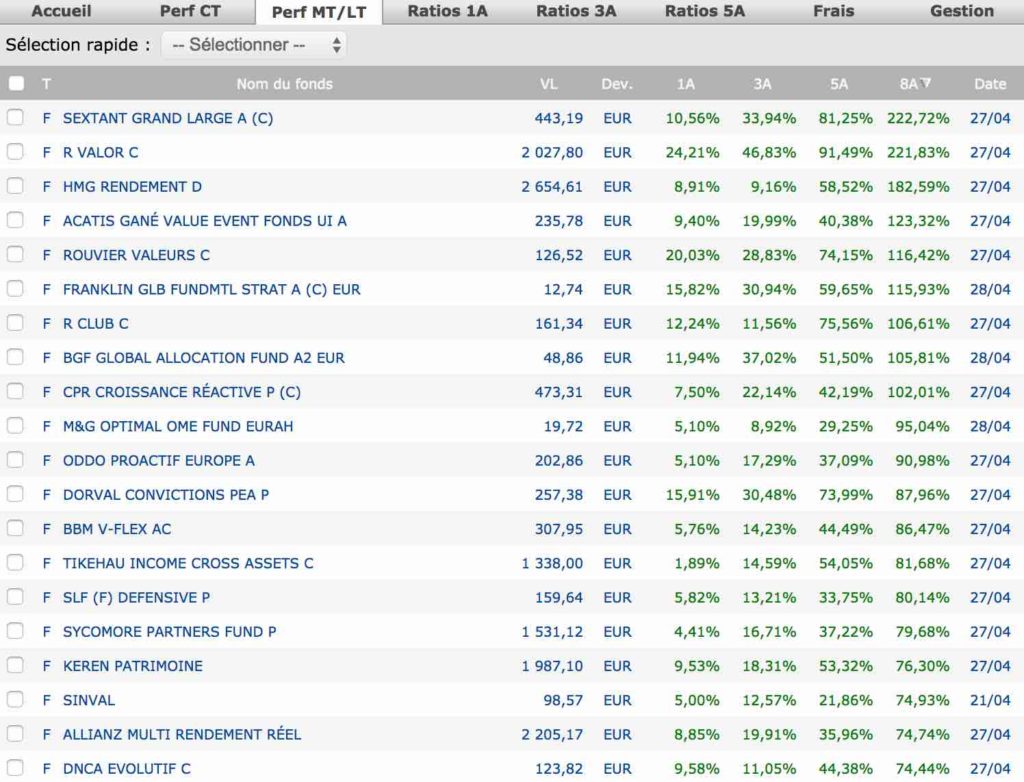Open ACATIS GANÉ VALUE EVENT FONDS UI A

204,221
